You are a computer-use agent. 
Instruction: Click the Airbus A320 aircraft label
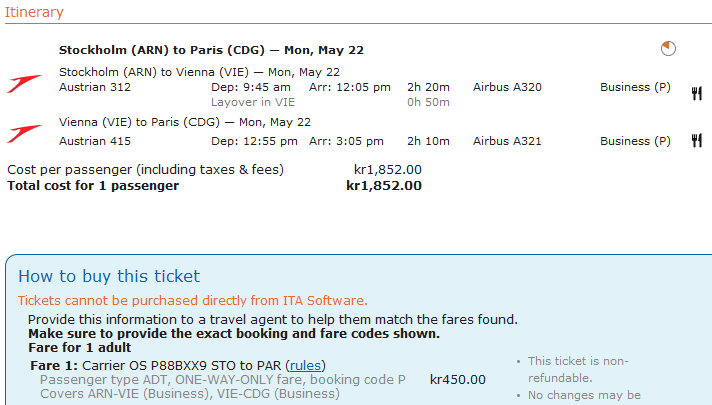click(x=507, y=87)
